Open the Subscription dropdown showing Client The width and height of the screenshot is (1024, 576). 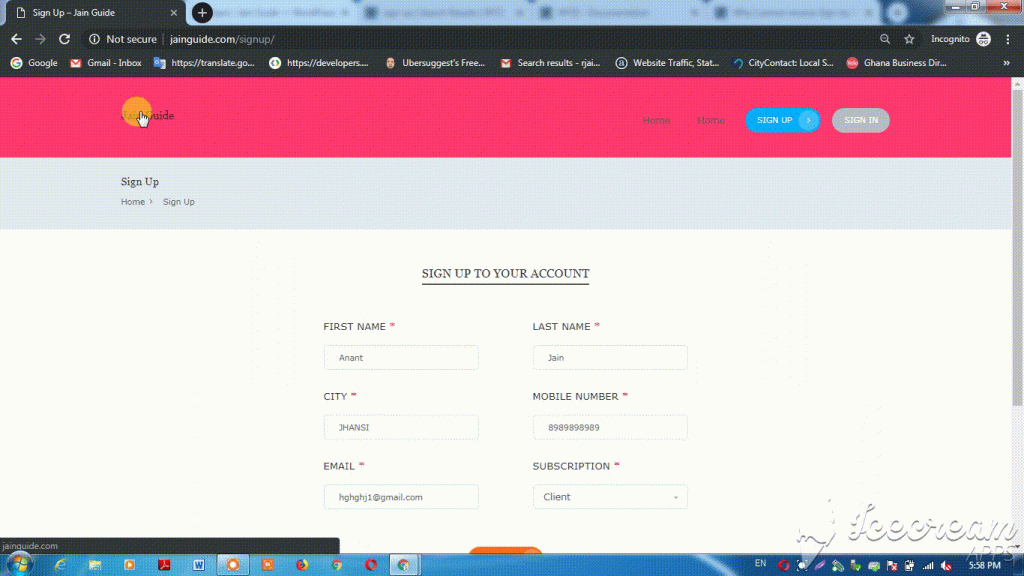click(x=610, y=497)
